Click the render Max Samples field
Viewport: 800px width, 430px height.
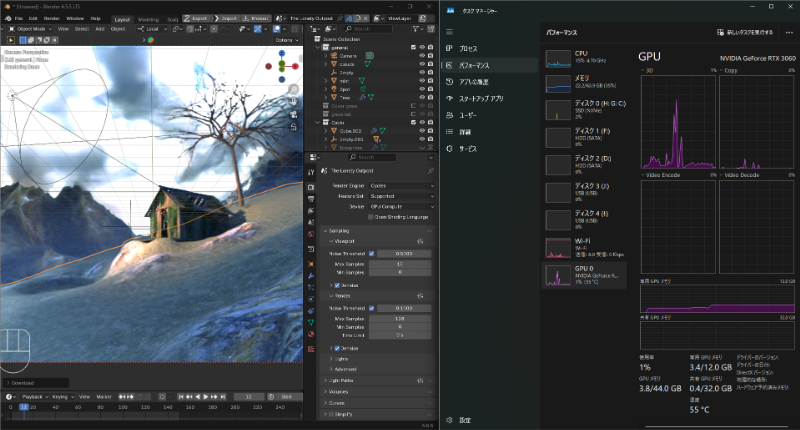coord(400,318)
